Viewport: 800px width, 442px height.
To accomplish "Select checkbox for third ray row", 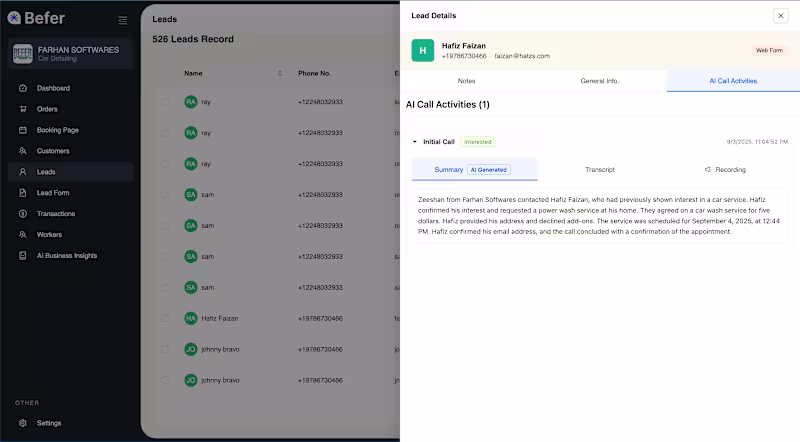I will (x=165, y=164).
